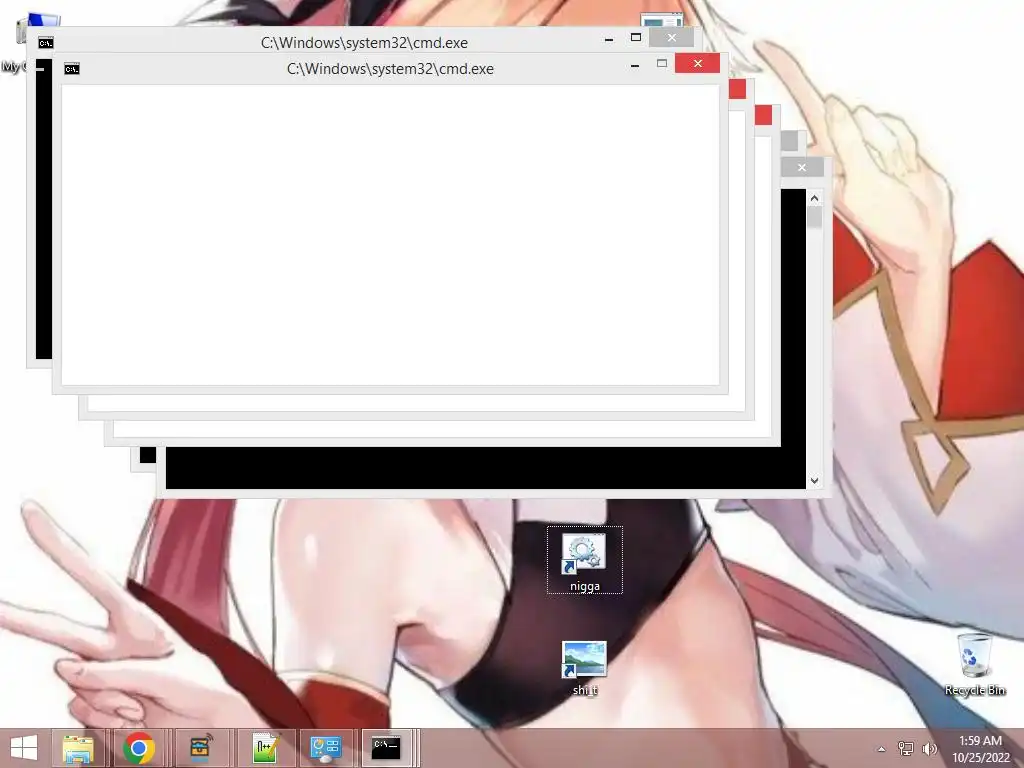1024x768 pixels.
Task: Click scrollbar up arrow in rearmost cmd window
Action: 814,198
